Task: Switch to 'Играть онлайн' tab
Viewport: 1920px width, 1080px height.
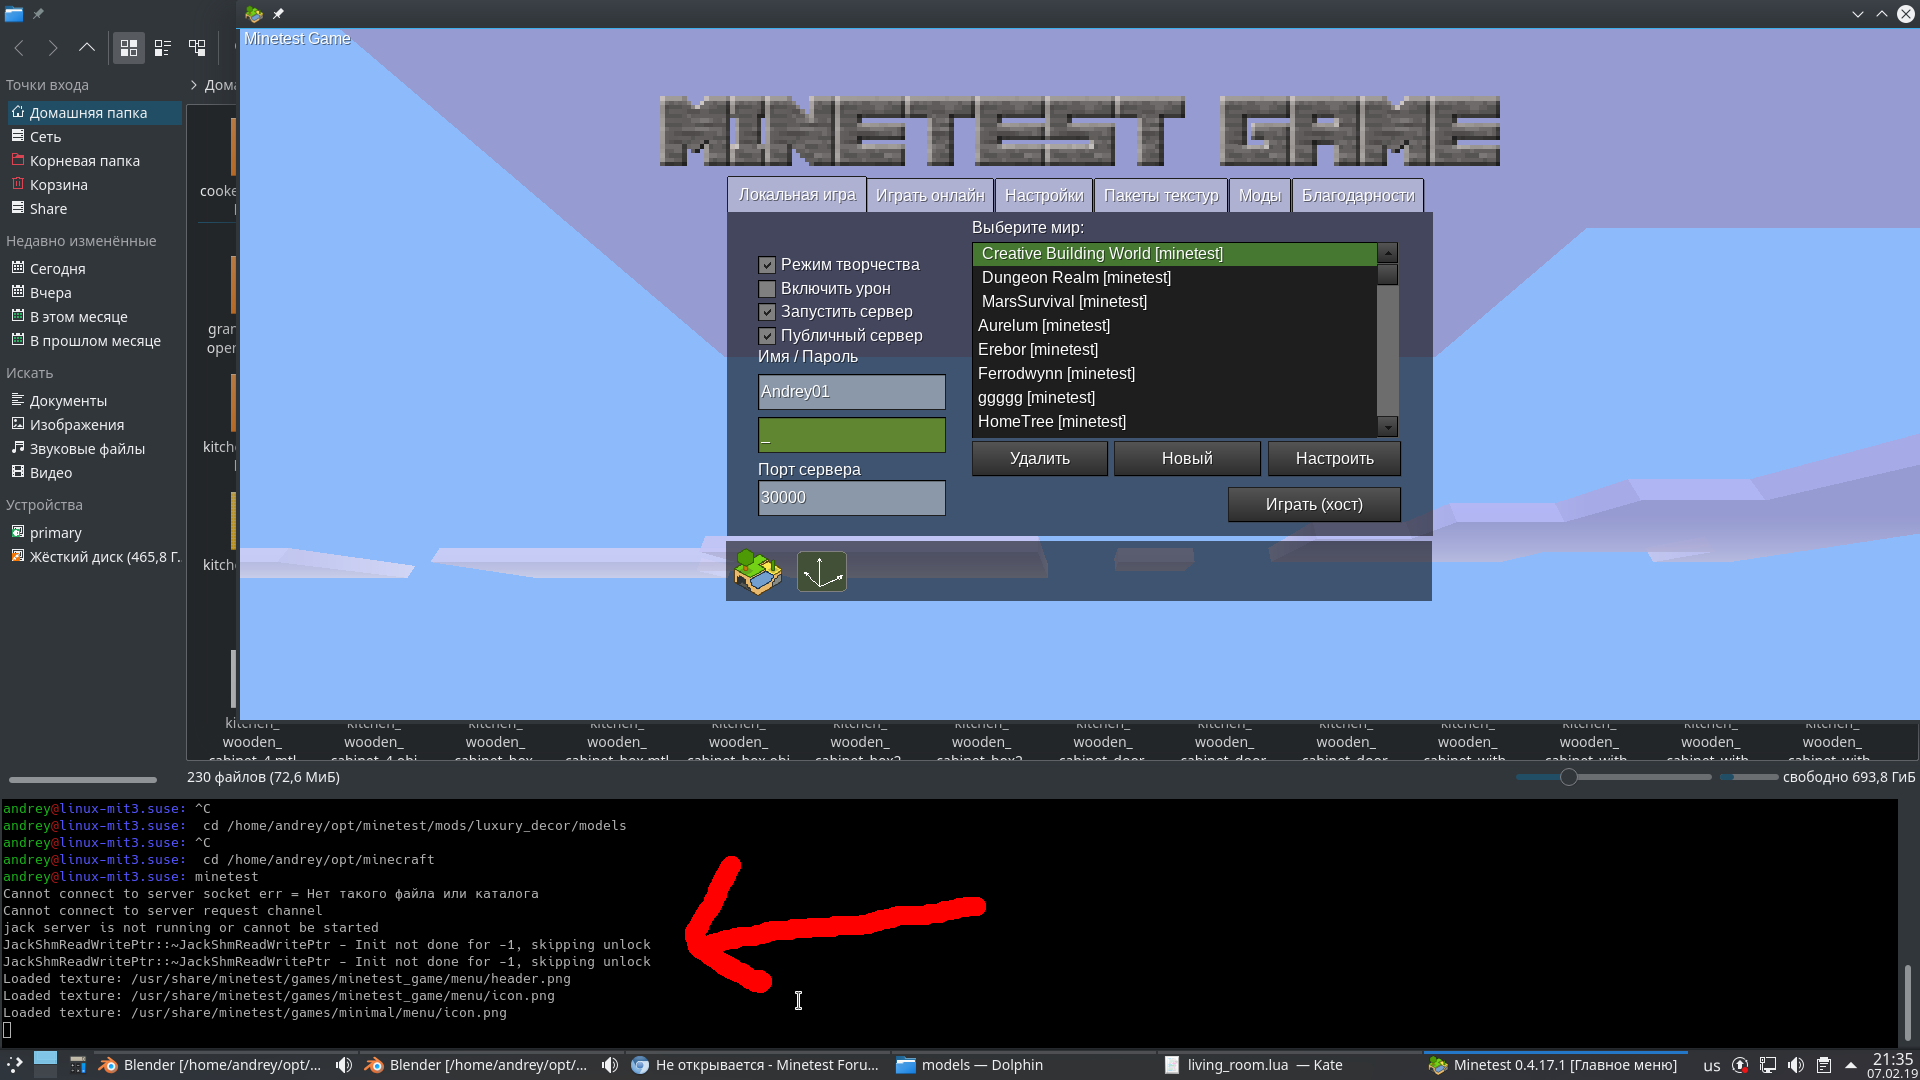Action: pyautogui.click(x=930, y=196)
